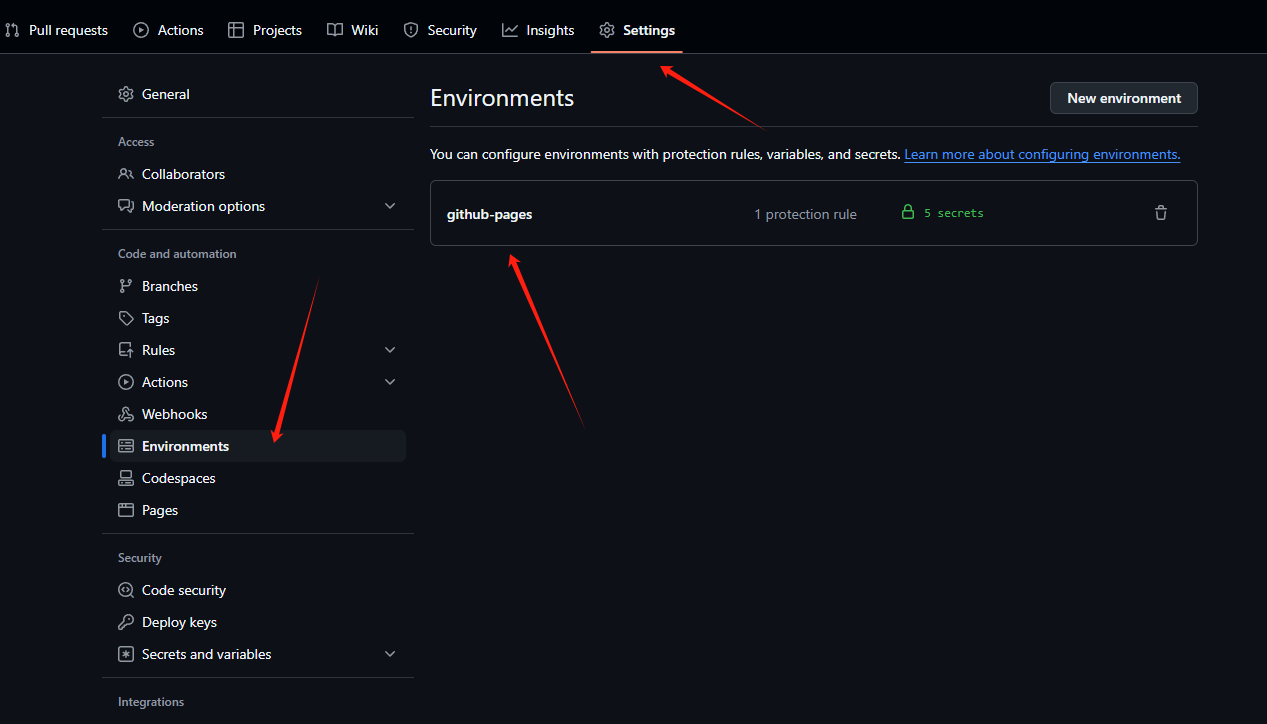
Task: Open Collaborators settings page
Action: pyautogui.click(x=183, y=174)
